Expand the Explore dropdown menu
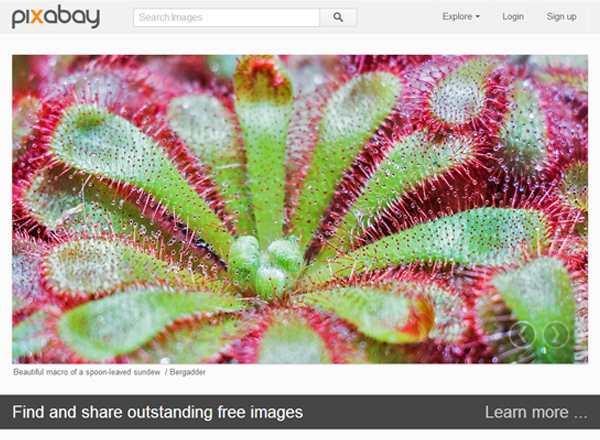Screen dimensions: 600x440 click(461, 17)
